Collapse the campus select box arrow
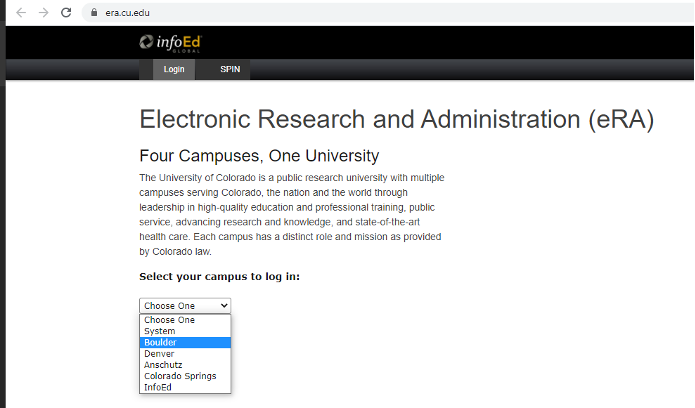 (223, 305)
